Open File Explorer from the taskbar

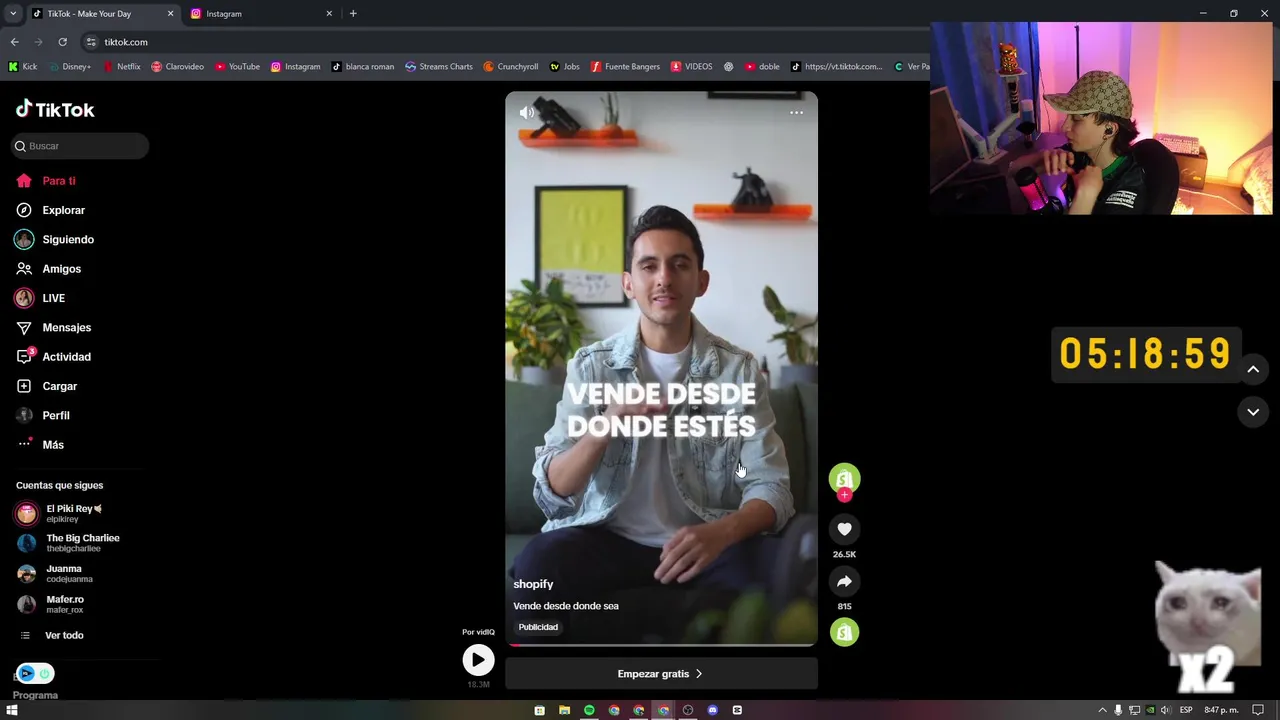pos(564,710)
